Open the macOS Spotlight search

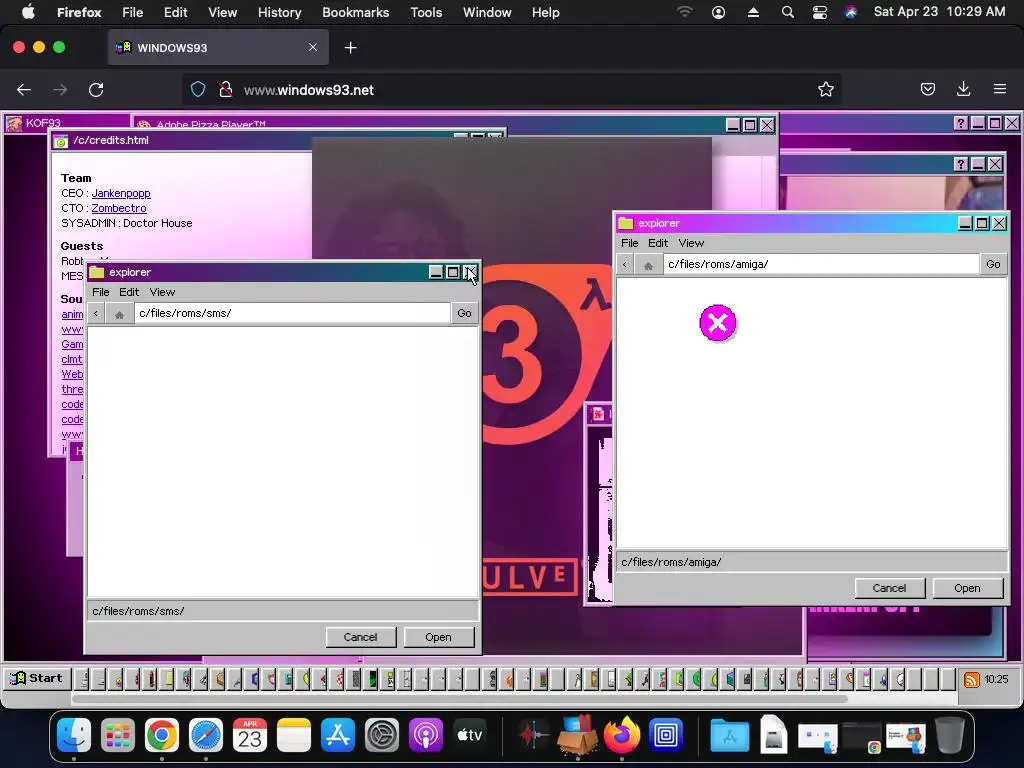pyautogui.click(x=788, y=12)
